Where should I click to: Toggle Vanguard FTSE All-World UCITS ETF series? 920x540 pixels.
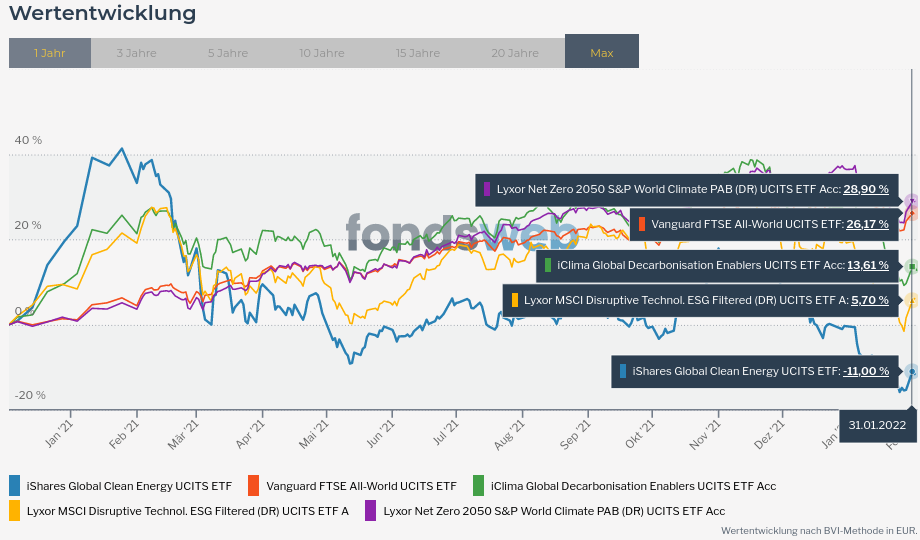[x=361, y=486]
